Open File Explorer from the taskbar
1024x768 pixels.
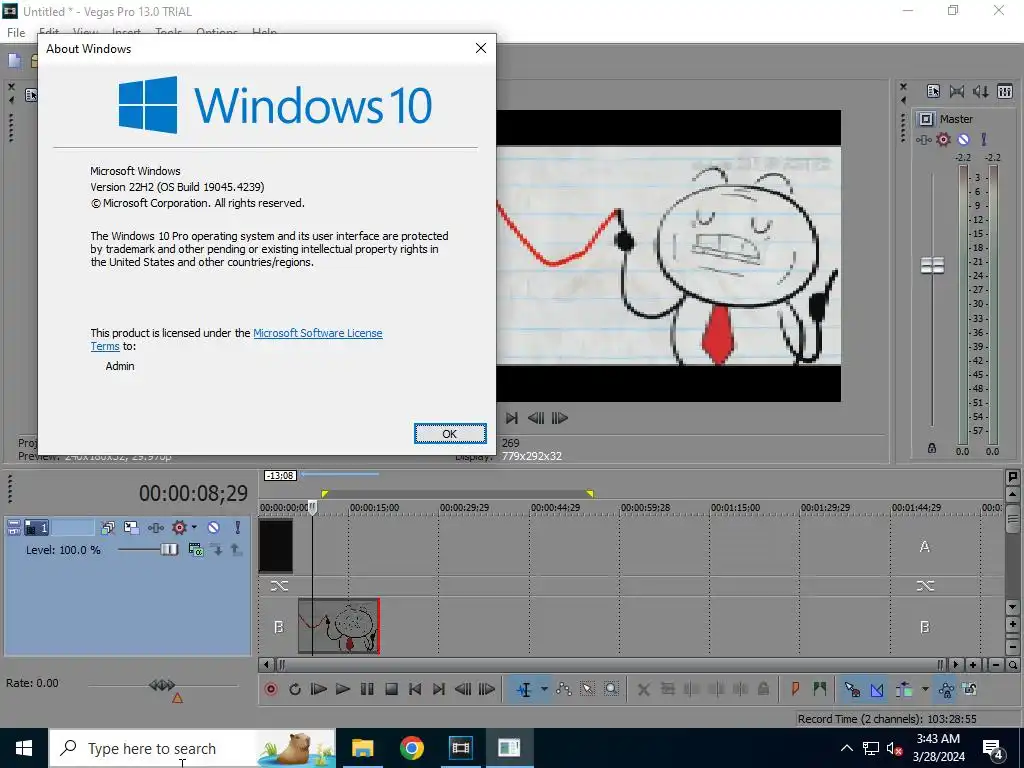362,748
